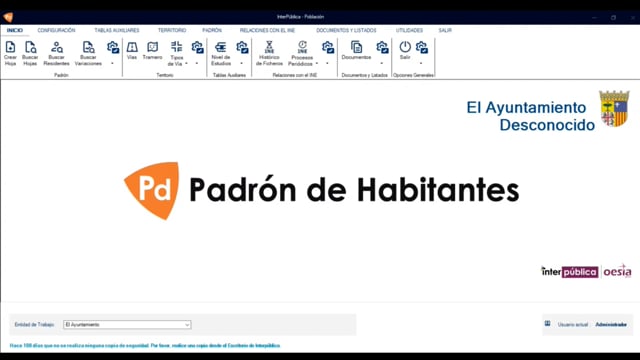Click Documentos y Listados group gear icon

coord(382,47)
